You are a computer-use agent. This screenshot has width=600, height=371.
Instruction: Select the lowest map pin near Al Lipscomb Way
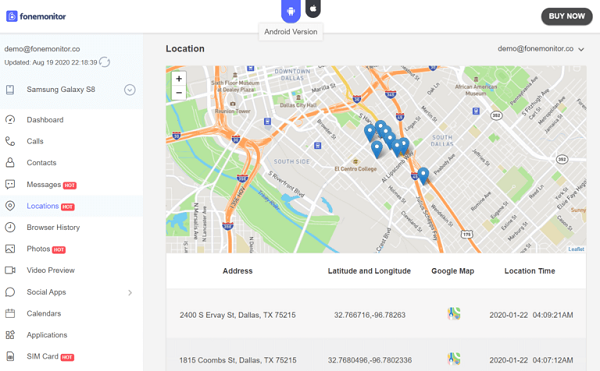pyautogui.click(x=423, y=176)
